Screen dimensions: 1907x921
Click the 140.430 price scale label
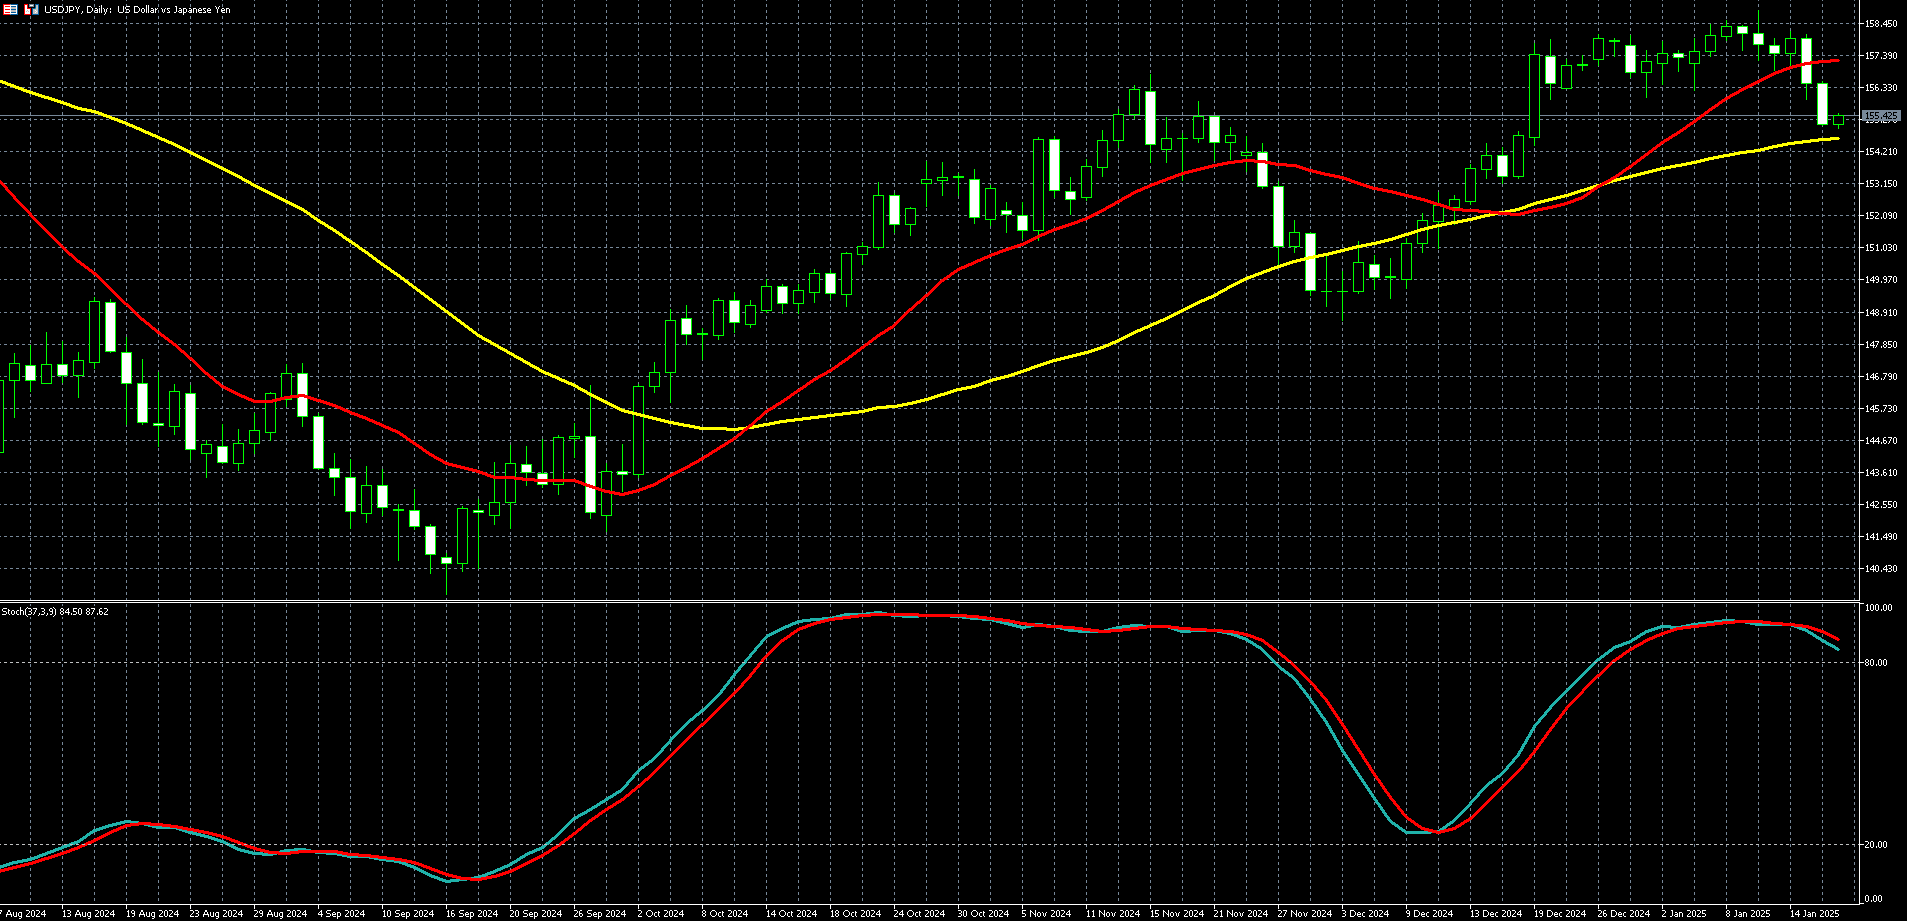point(1881,569)
